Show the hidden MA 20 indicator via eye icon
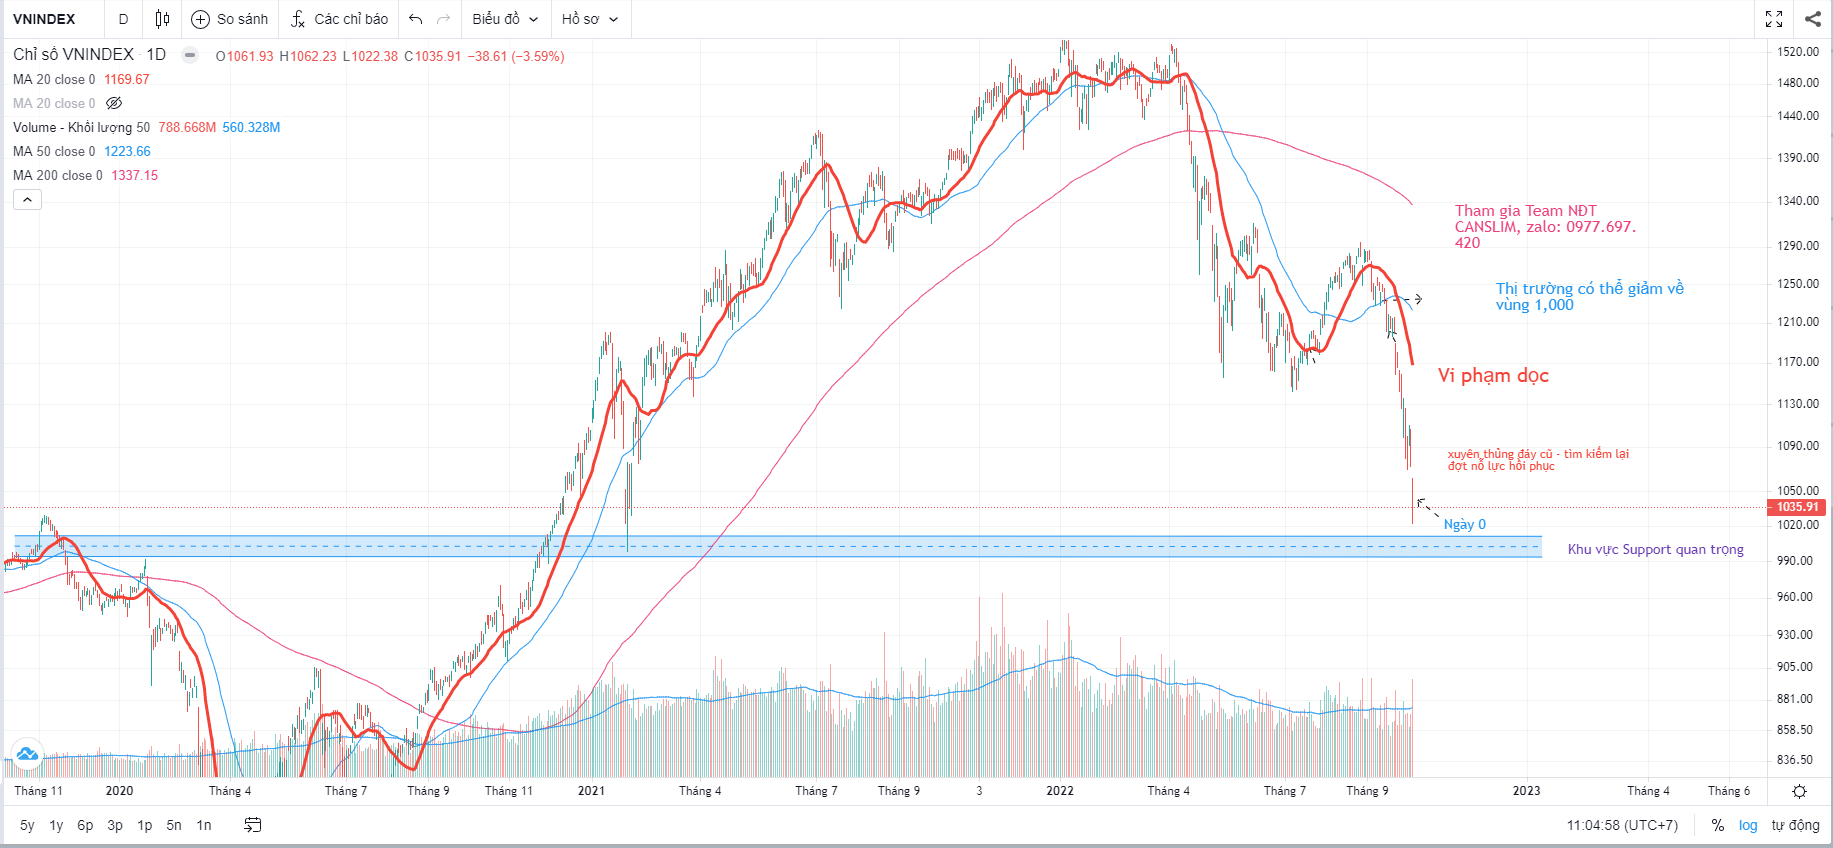Image resolution: width=1833 pixels, height=848 pixels. 114,103
